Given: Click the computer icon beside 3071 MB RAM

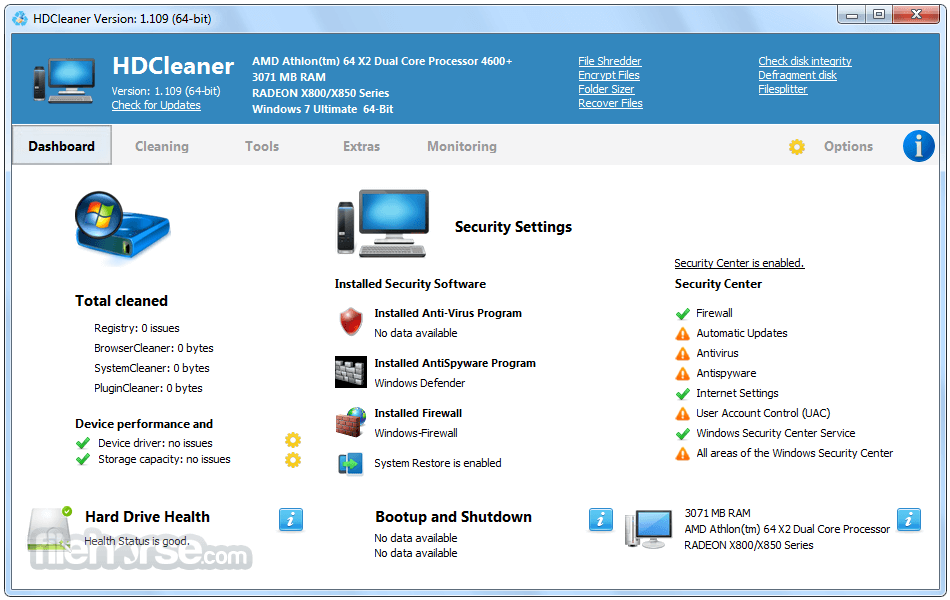Looking at the screenshot, I should pos(649,530).
